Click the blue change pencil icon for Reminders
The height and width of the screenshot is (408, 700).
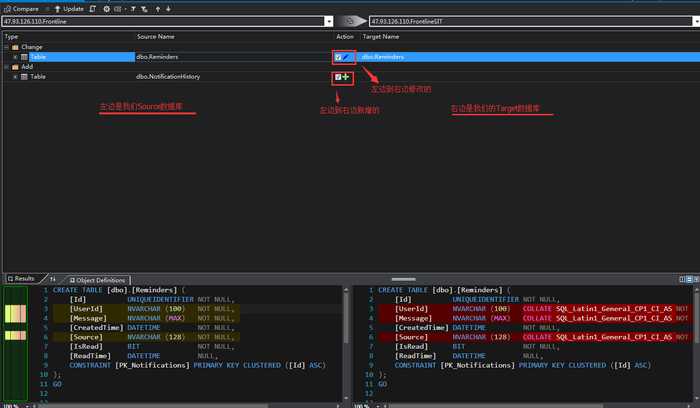click(x=346, y=57)
